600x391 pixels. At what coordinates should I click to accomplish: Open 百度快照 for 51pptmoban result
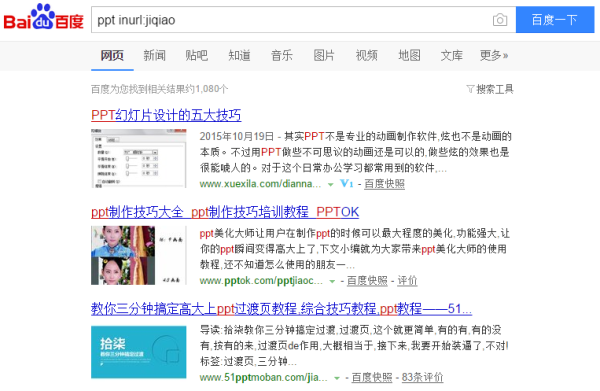(x=372, y=378)
